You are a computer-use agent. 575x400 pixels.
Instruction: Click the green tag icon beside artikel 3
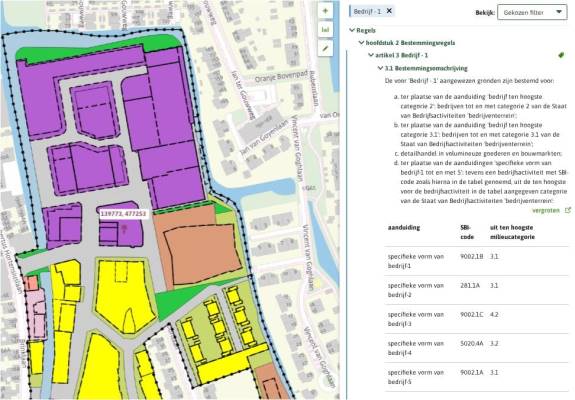(561, 55)
